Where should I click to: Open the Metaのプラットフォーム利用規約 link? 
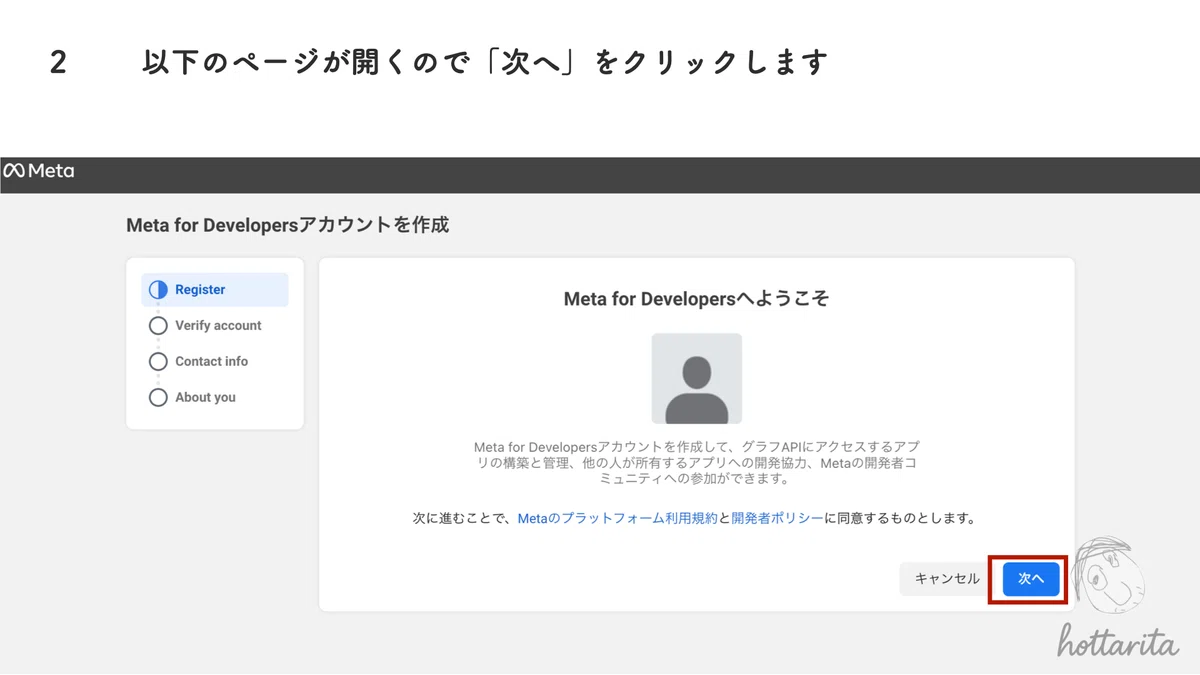pyautogui.click(x=618, y=519)
